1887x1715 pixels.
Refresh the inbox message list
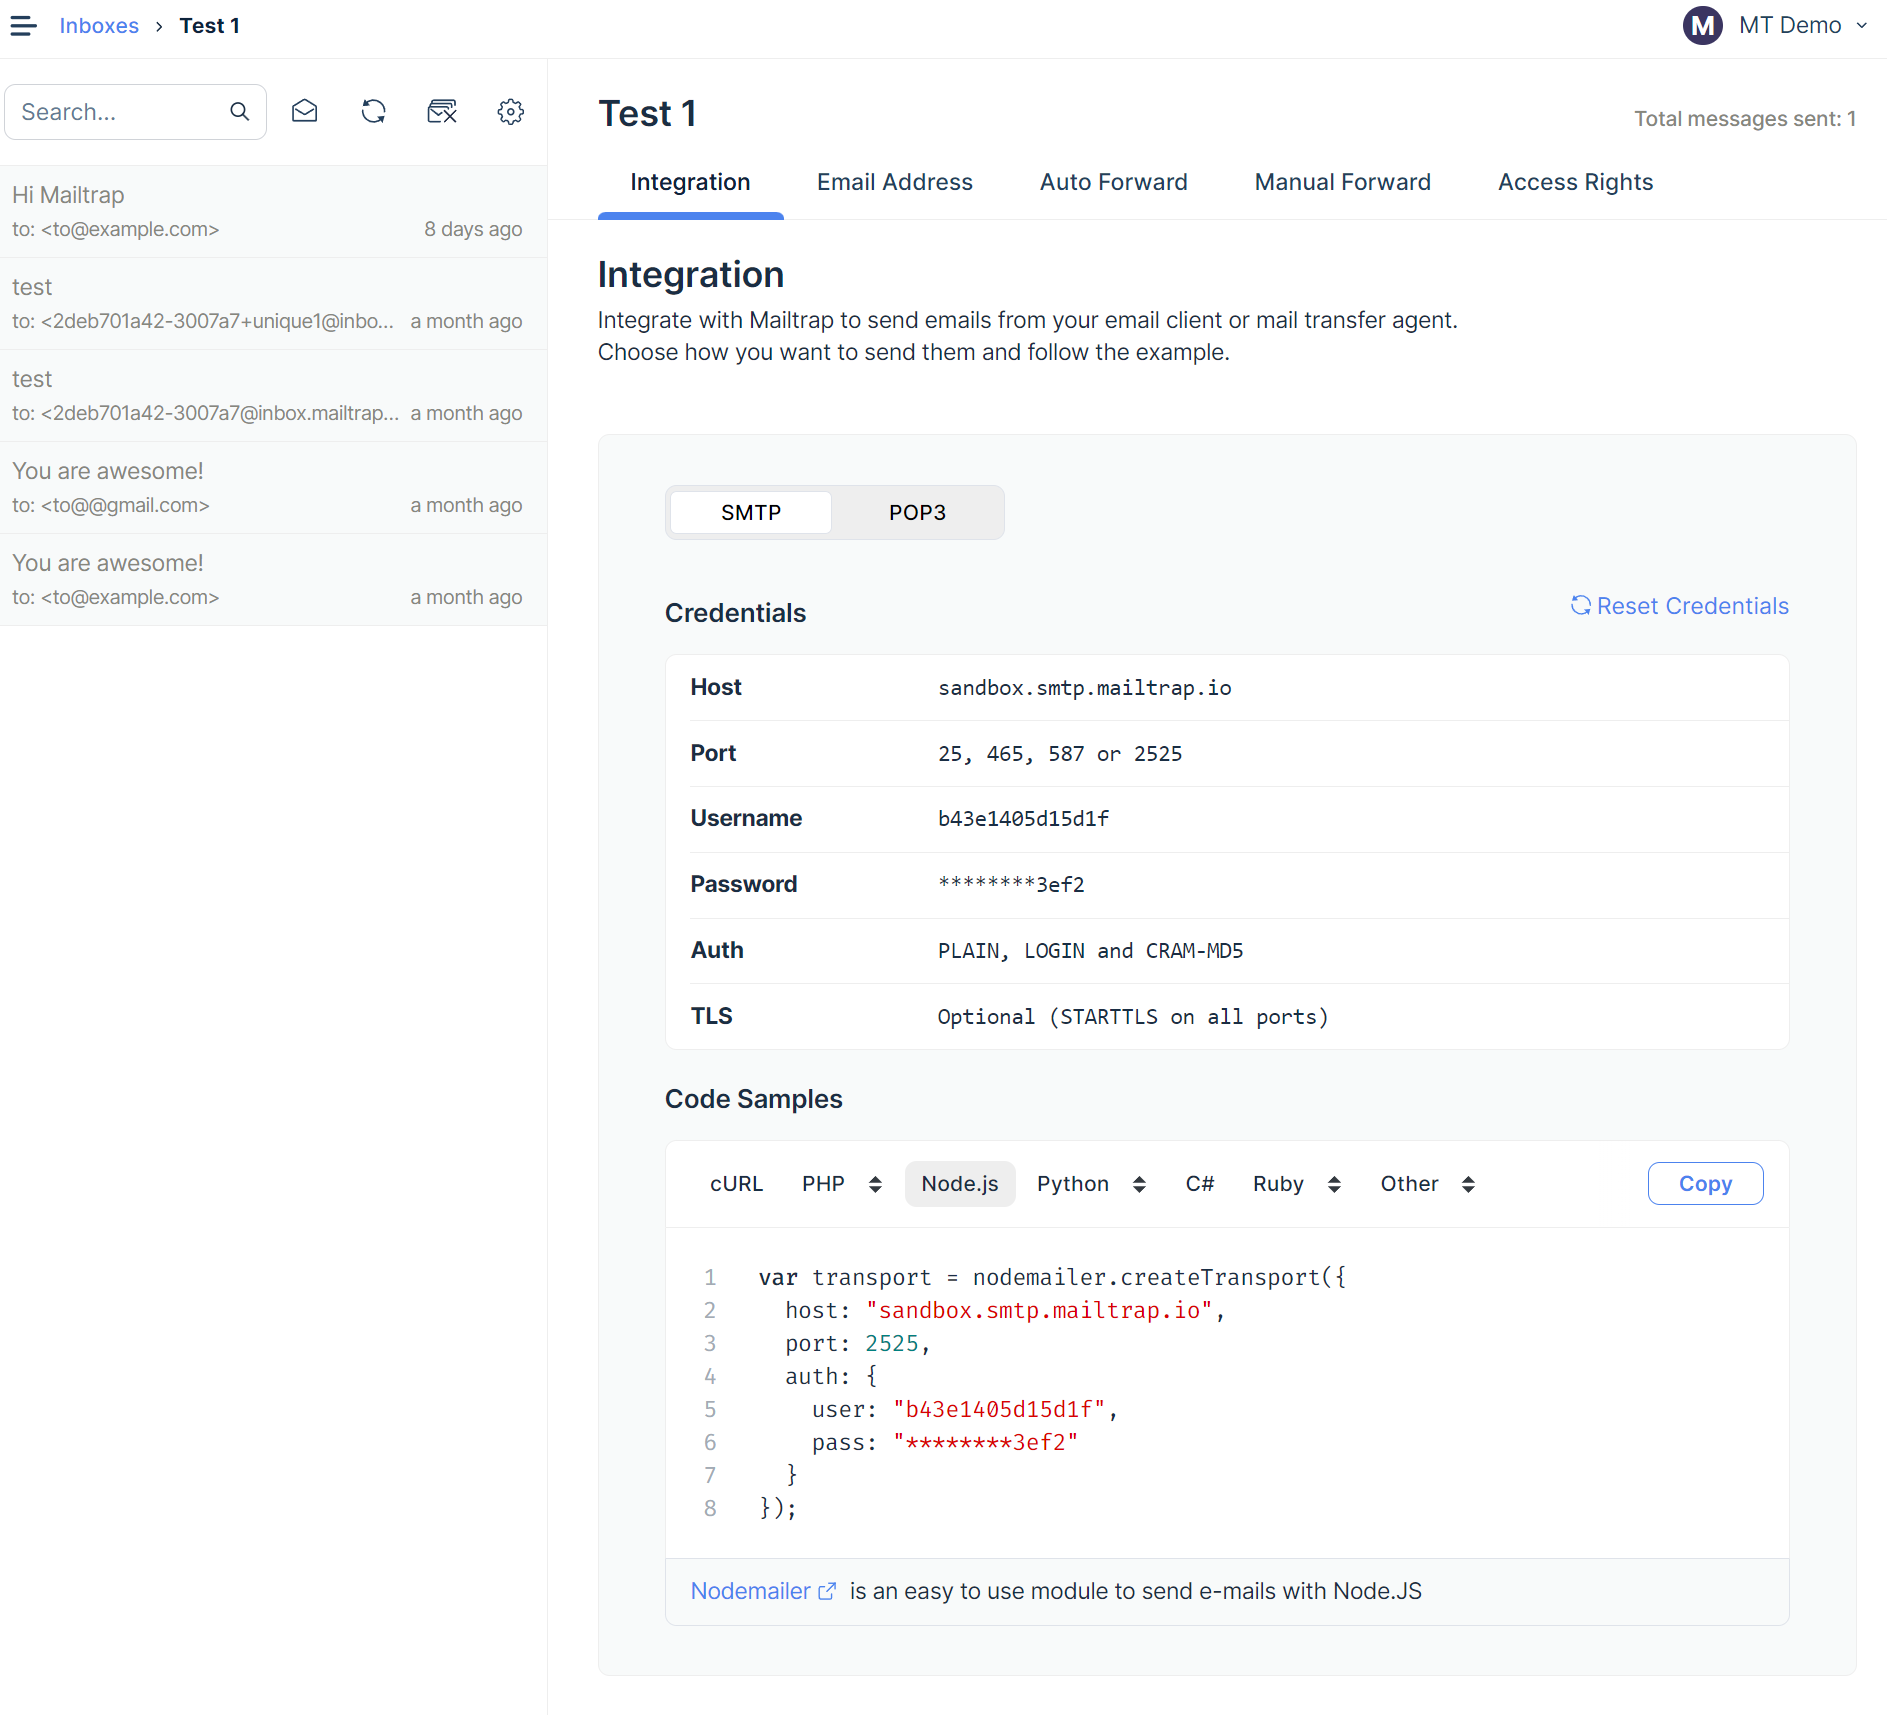point(373,111)
